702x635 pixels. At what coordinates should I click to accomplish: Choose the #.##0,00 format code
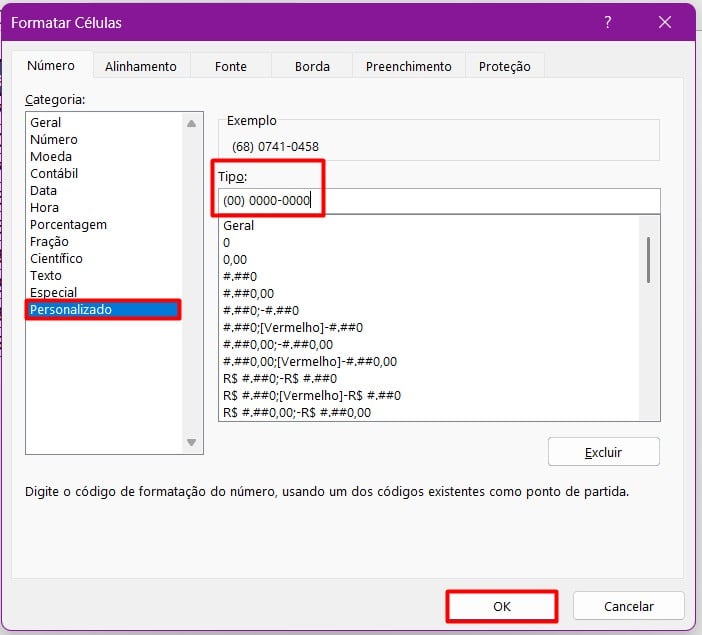point(429,293)
